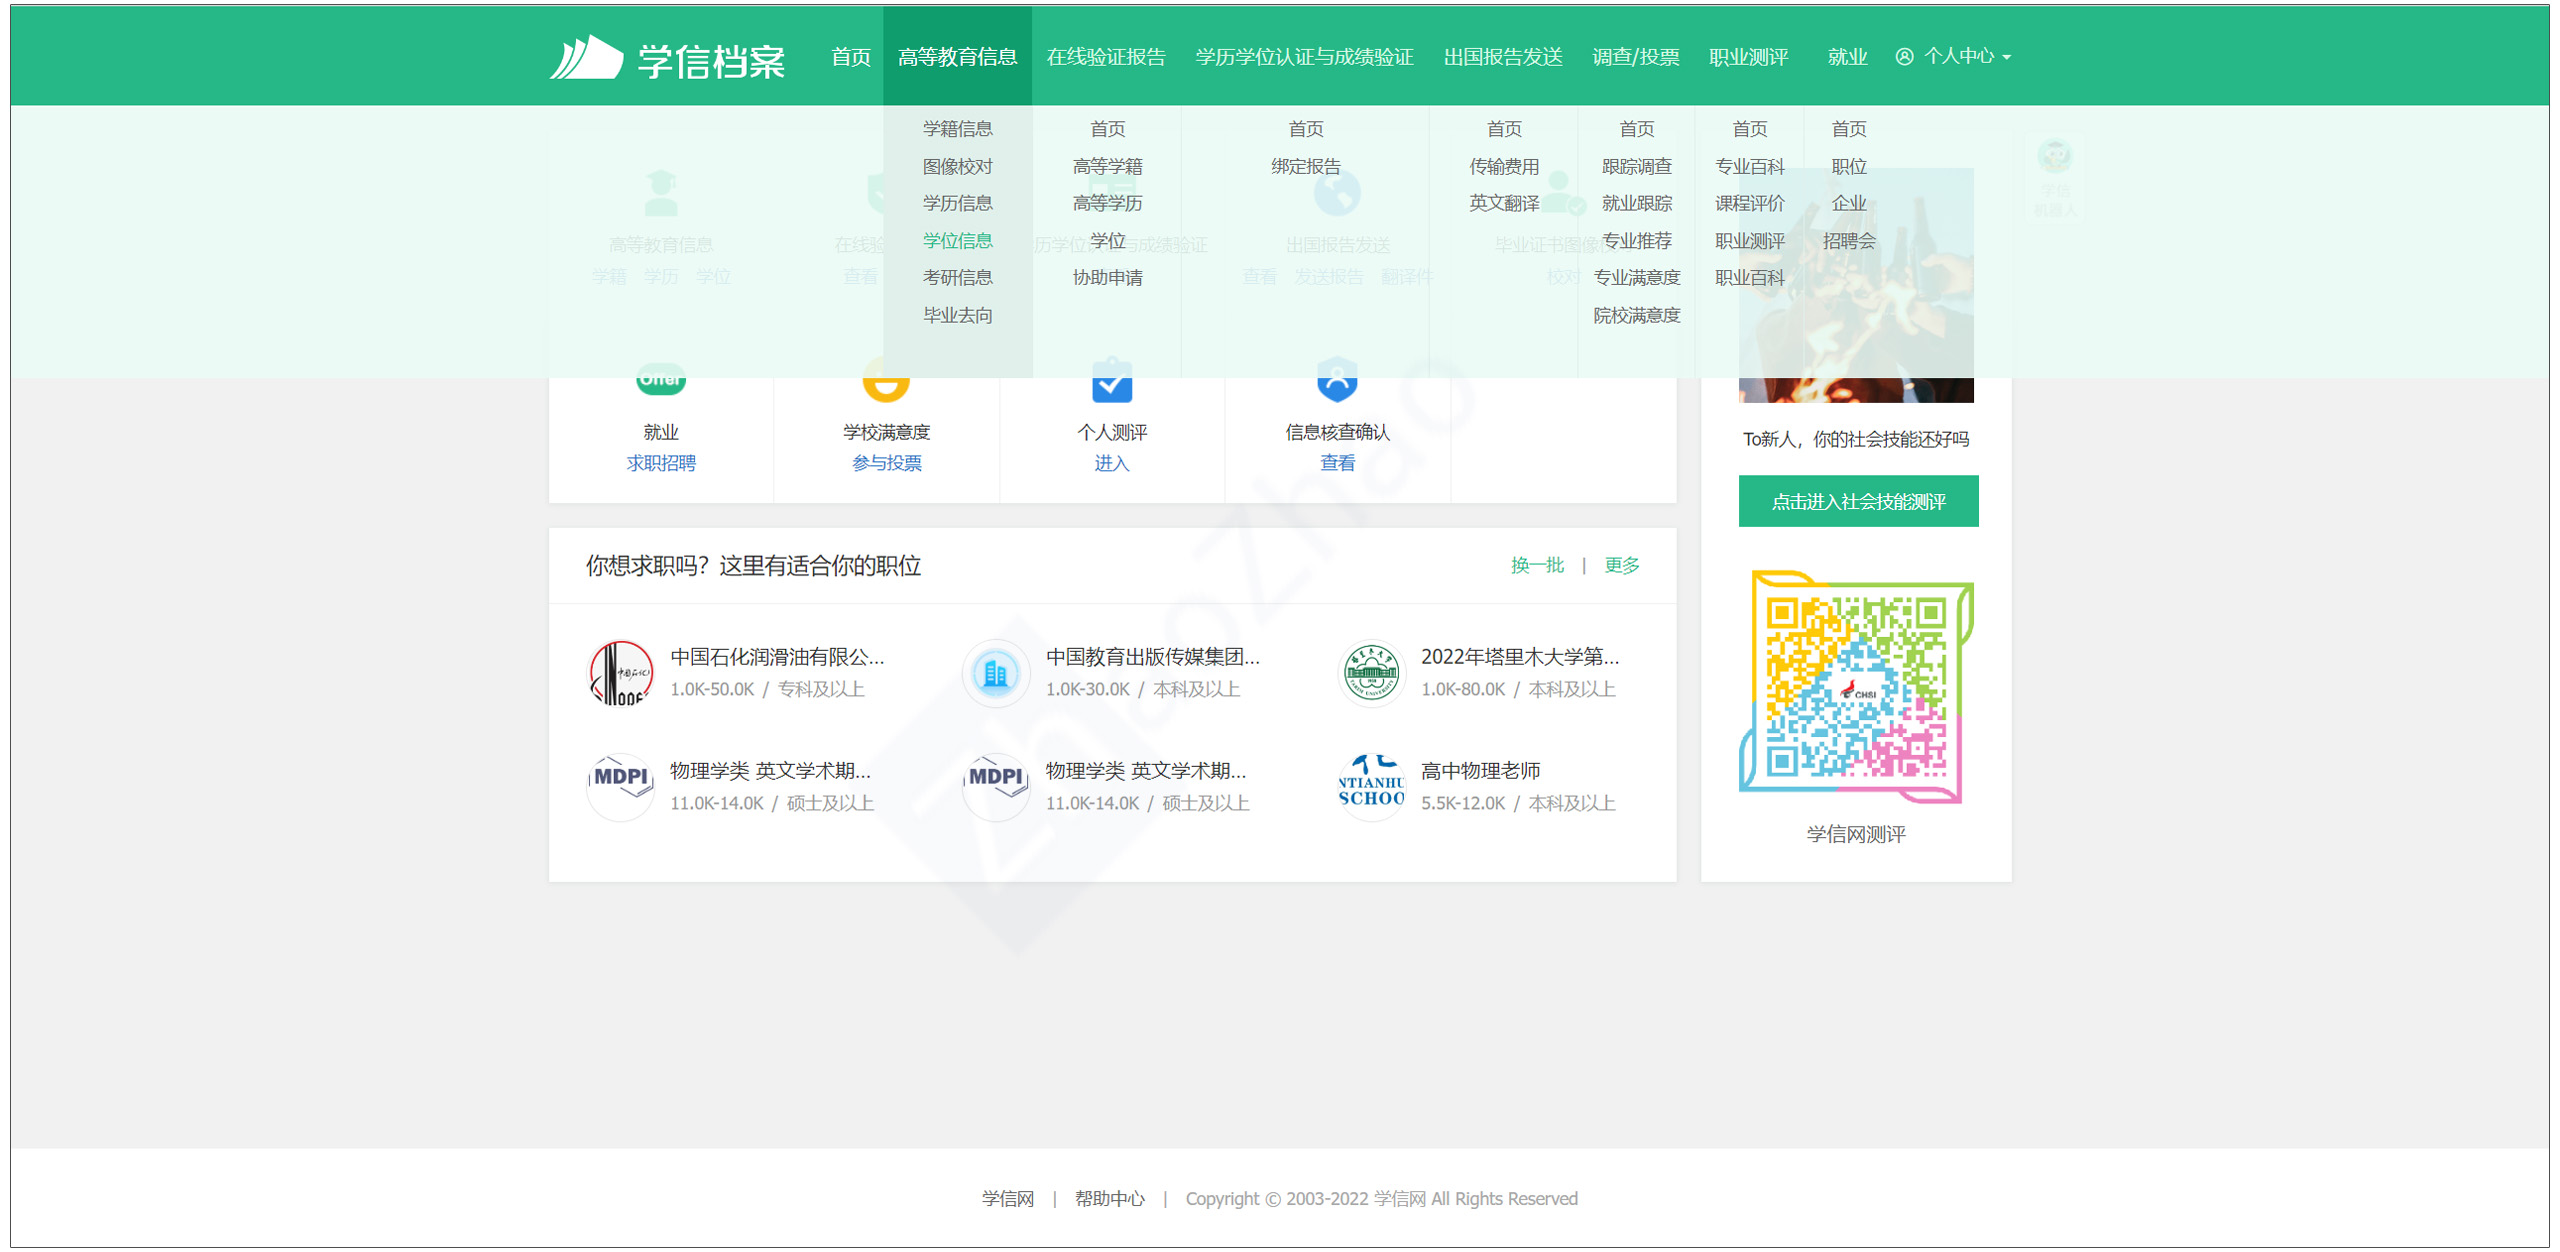
Task: Click 换一批 to refresh jobs
Action: click(x=1537, y=566)
